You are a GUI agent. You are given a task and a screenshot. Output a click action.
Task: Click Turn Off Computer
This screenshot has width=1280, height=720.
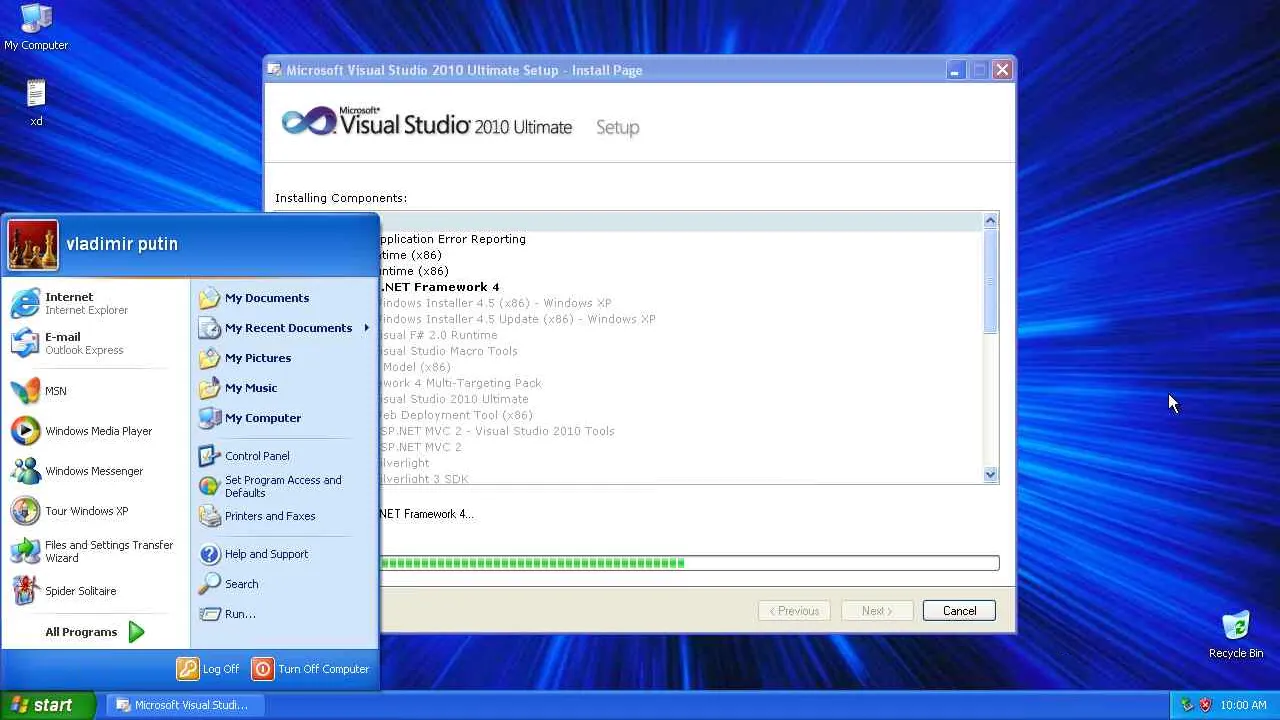coord(311,669)
